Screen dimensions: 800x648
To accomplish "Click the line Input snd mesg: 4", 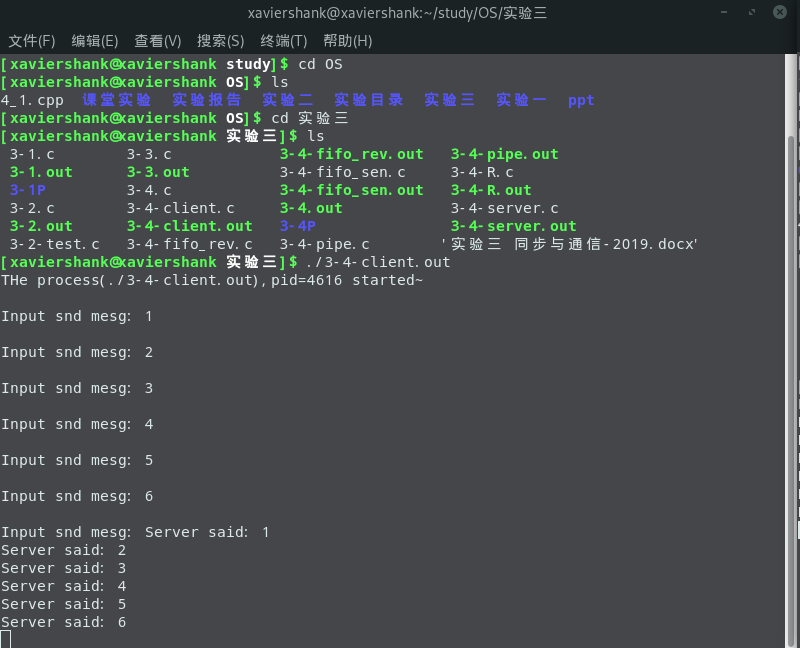I will click(x=77, y=424).
